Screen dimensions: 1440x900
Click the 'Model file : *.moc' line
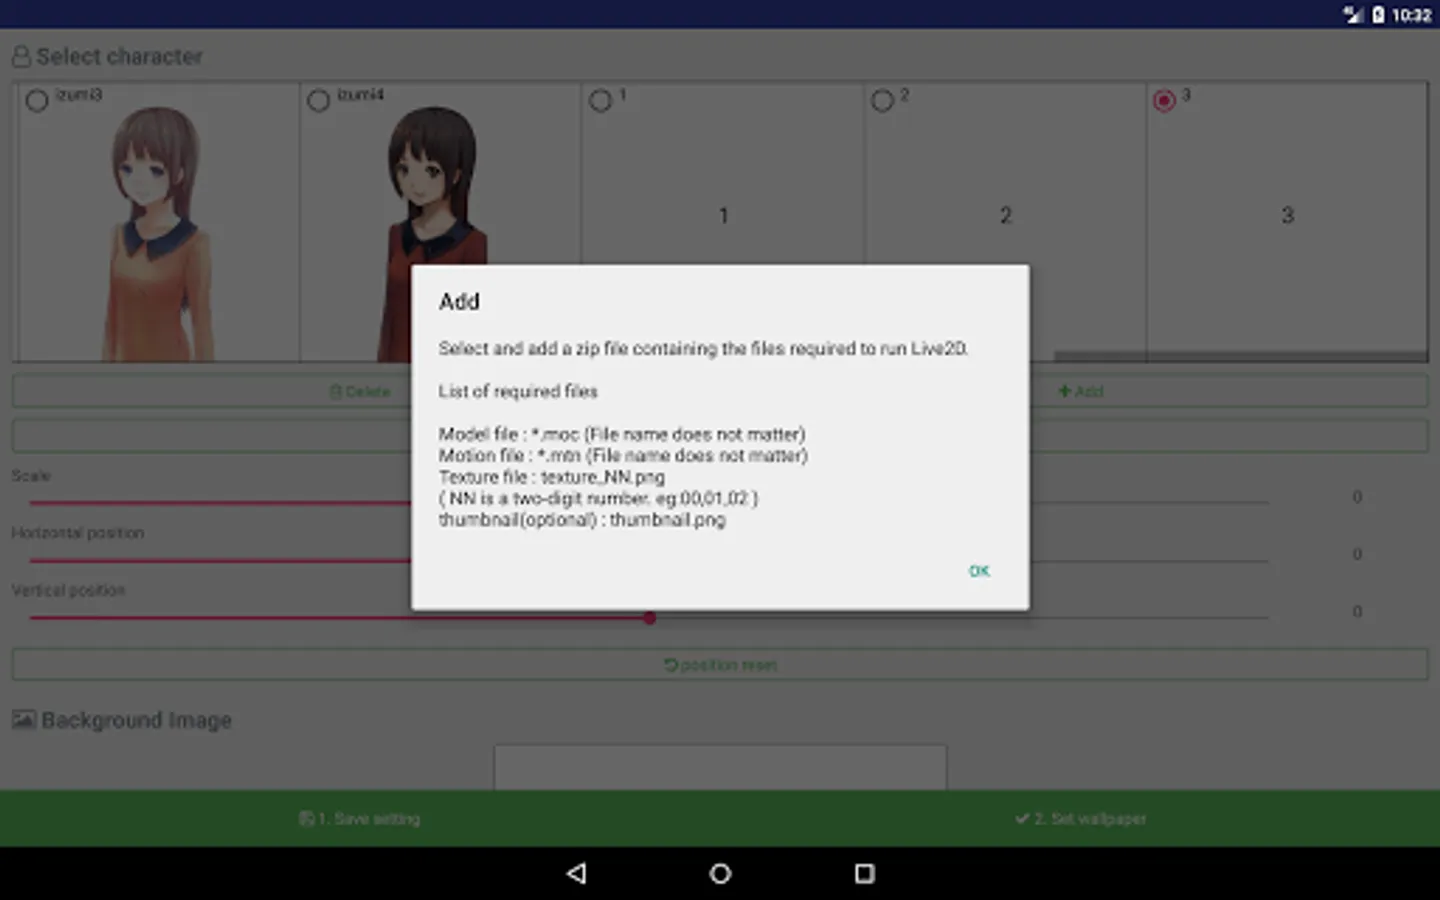(622, 434)
